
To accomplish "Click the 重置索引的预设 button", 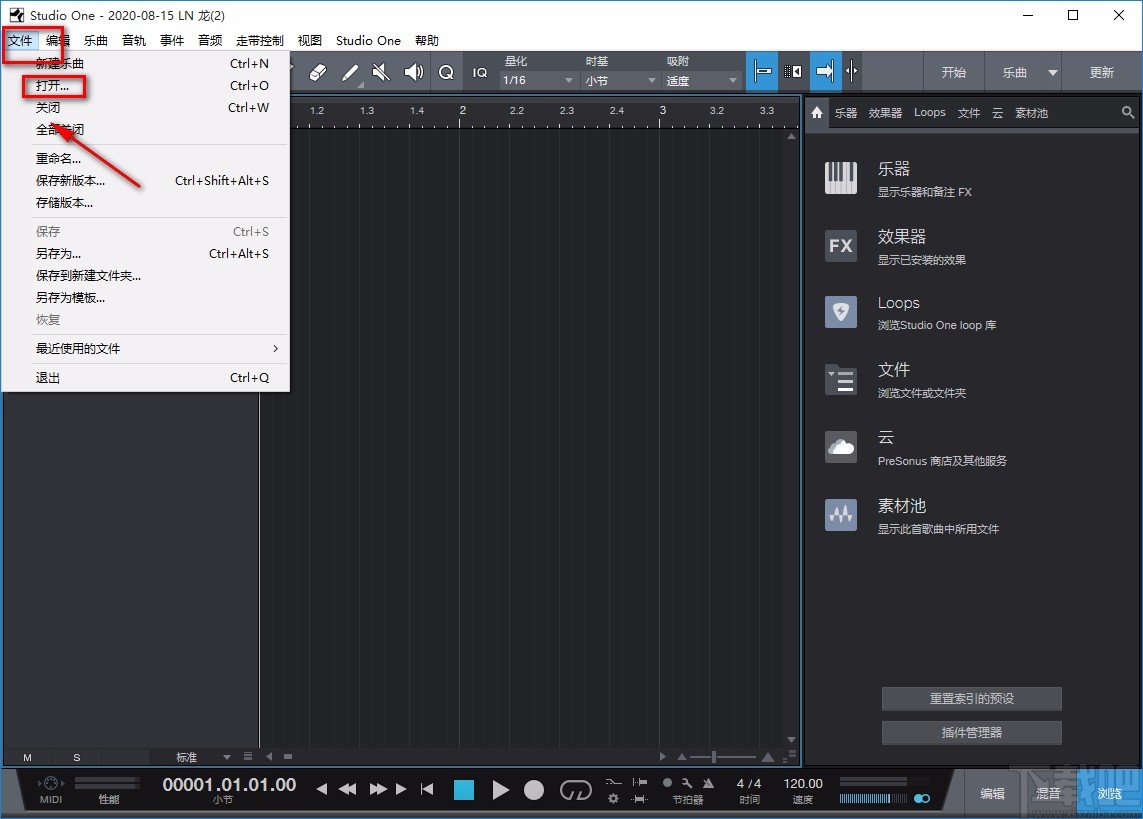I will tap(972, 698).
